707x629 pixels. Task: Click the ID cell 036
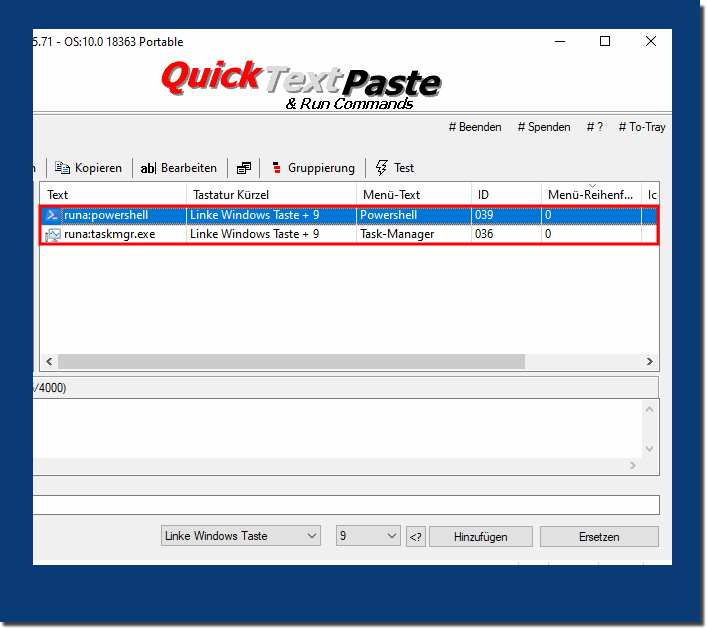pyautogui.click(x=506, y=234)
